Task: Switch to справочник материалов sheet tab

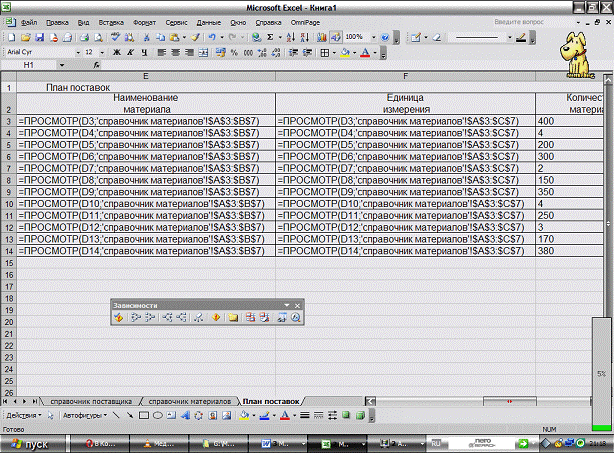Action: (189, 400)
